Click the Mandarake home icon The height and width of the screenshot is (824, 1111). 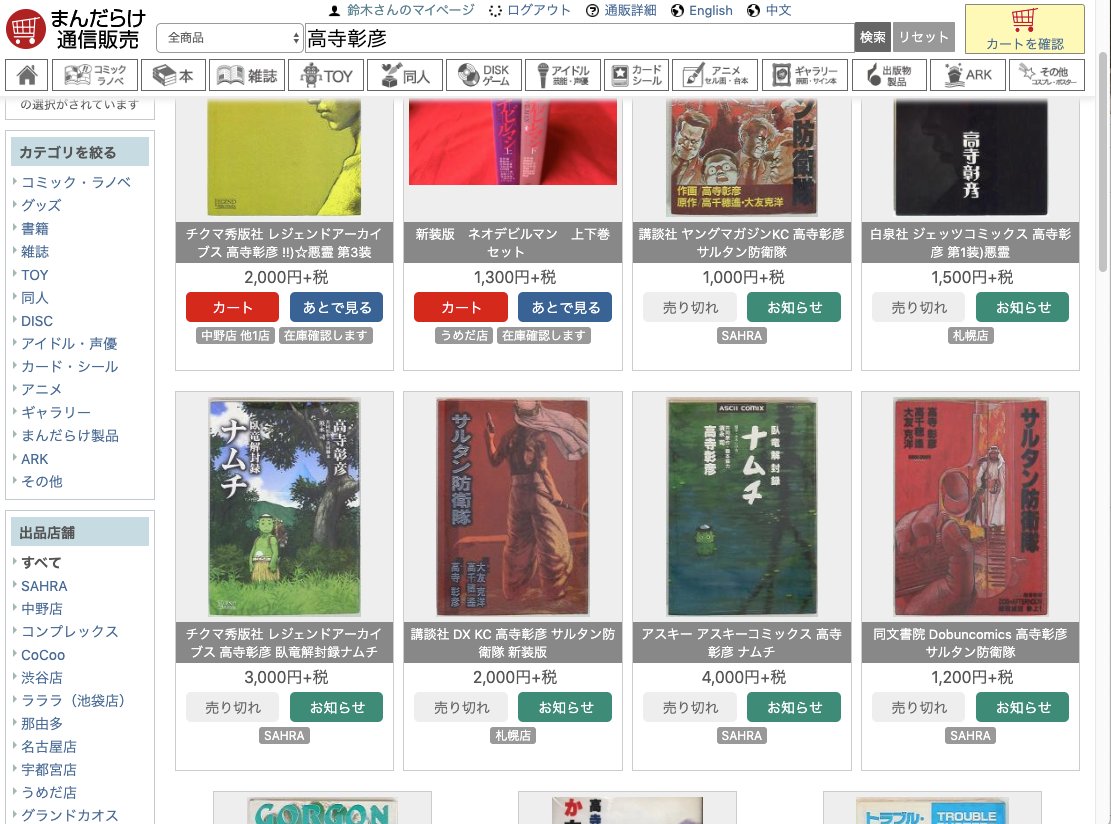coord(26,74)
